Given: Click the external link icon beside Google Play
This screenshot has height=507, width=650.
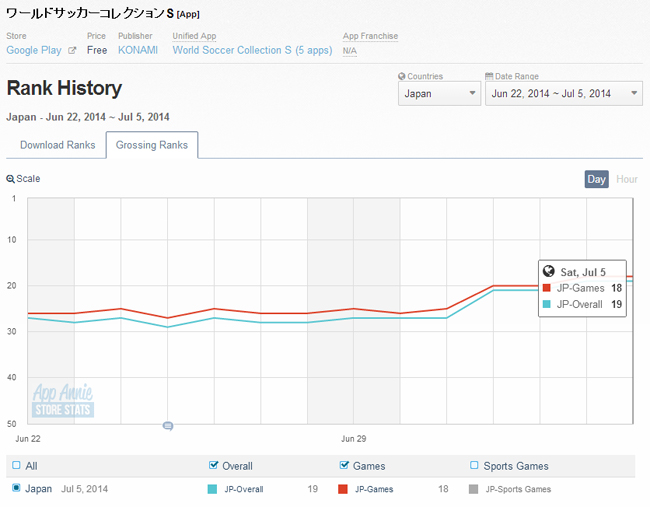Looking at the screenshot, I should coord(72,51).
